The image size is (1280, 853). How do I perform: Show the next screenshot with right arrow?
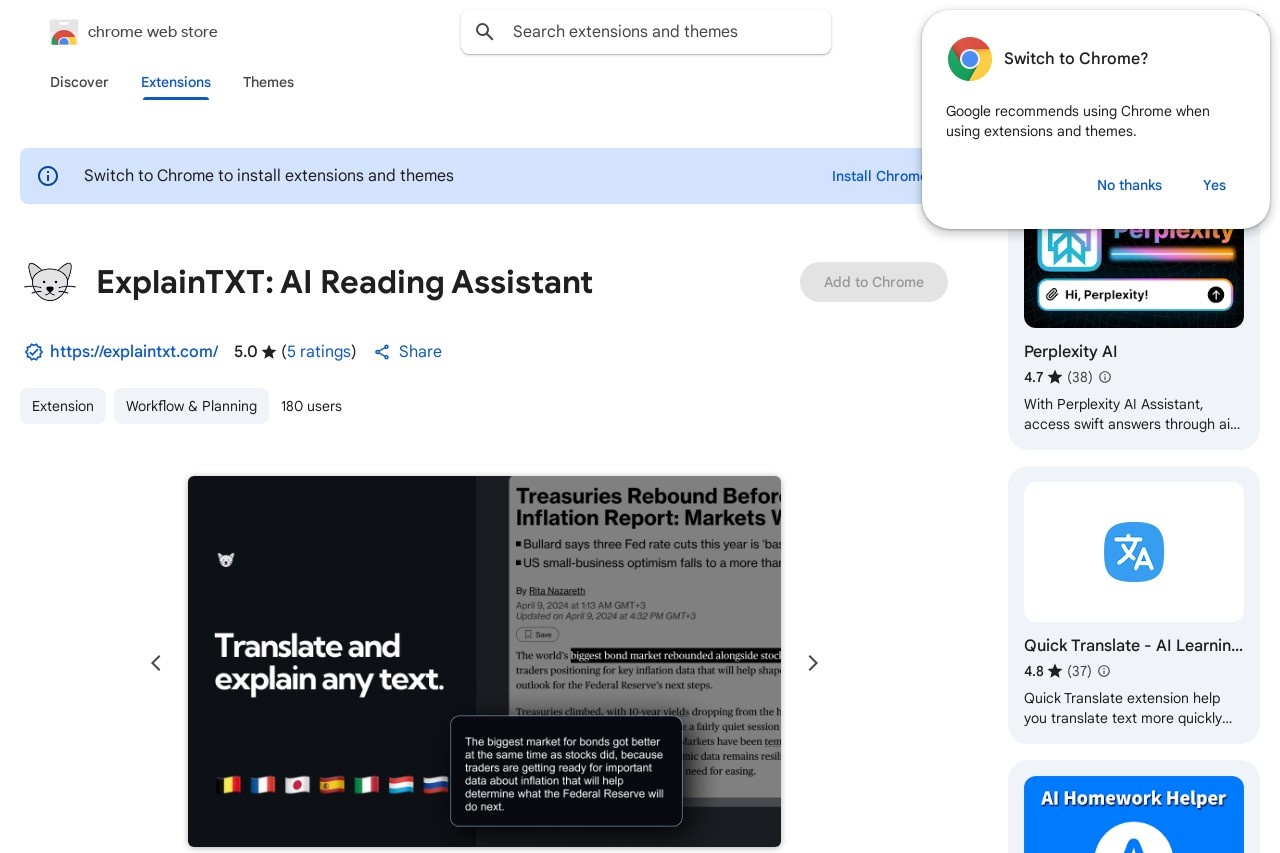click(x=813, y=663)
